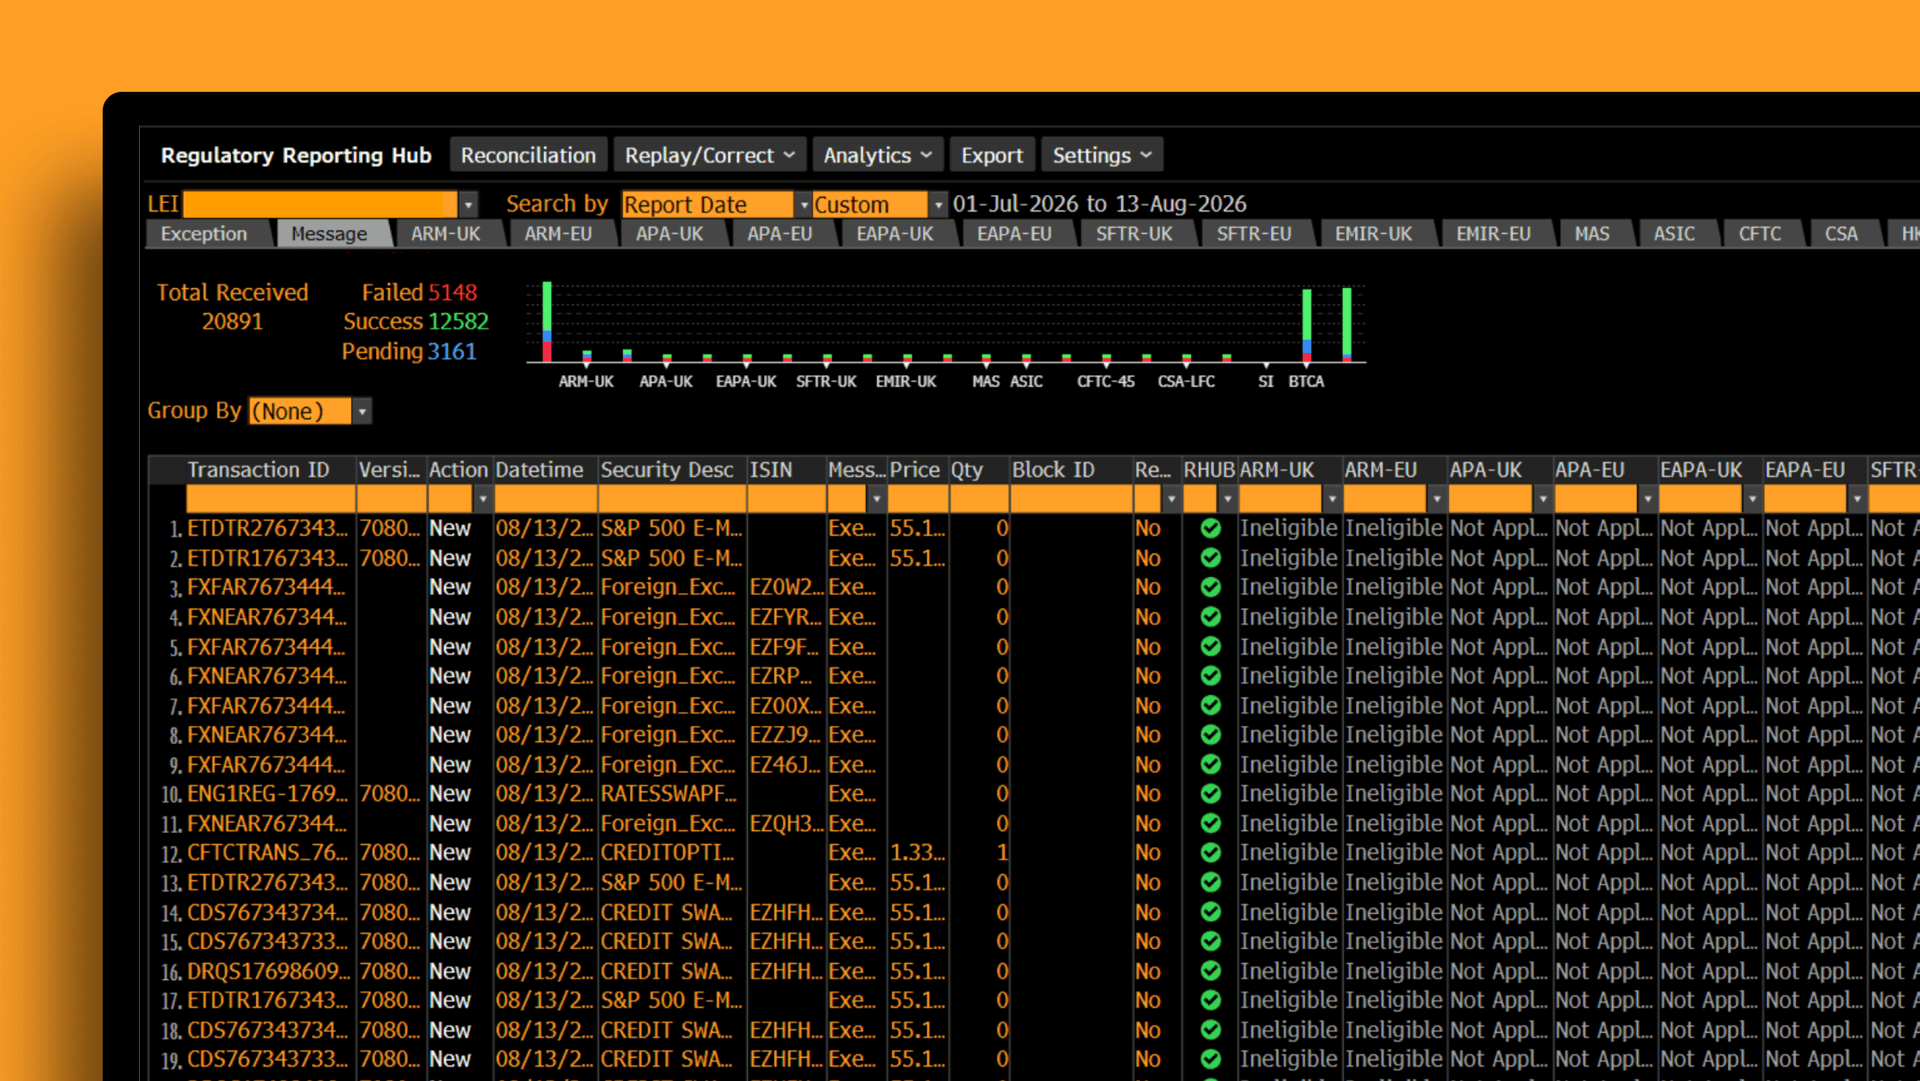
Task: Focus the Security Desc filter field
Action: coord(672,498)
